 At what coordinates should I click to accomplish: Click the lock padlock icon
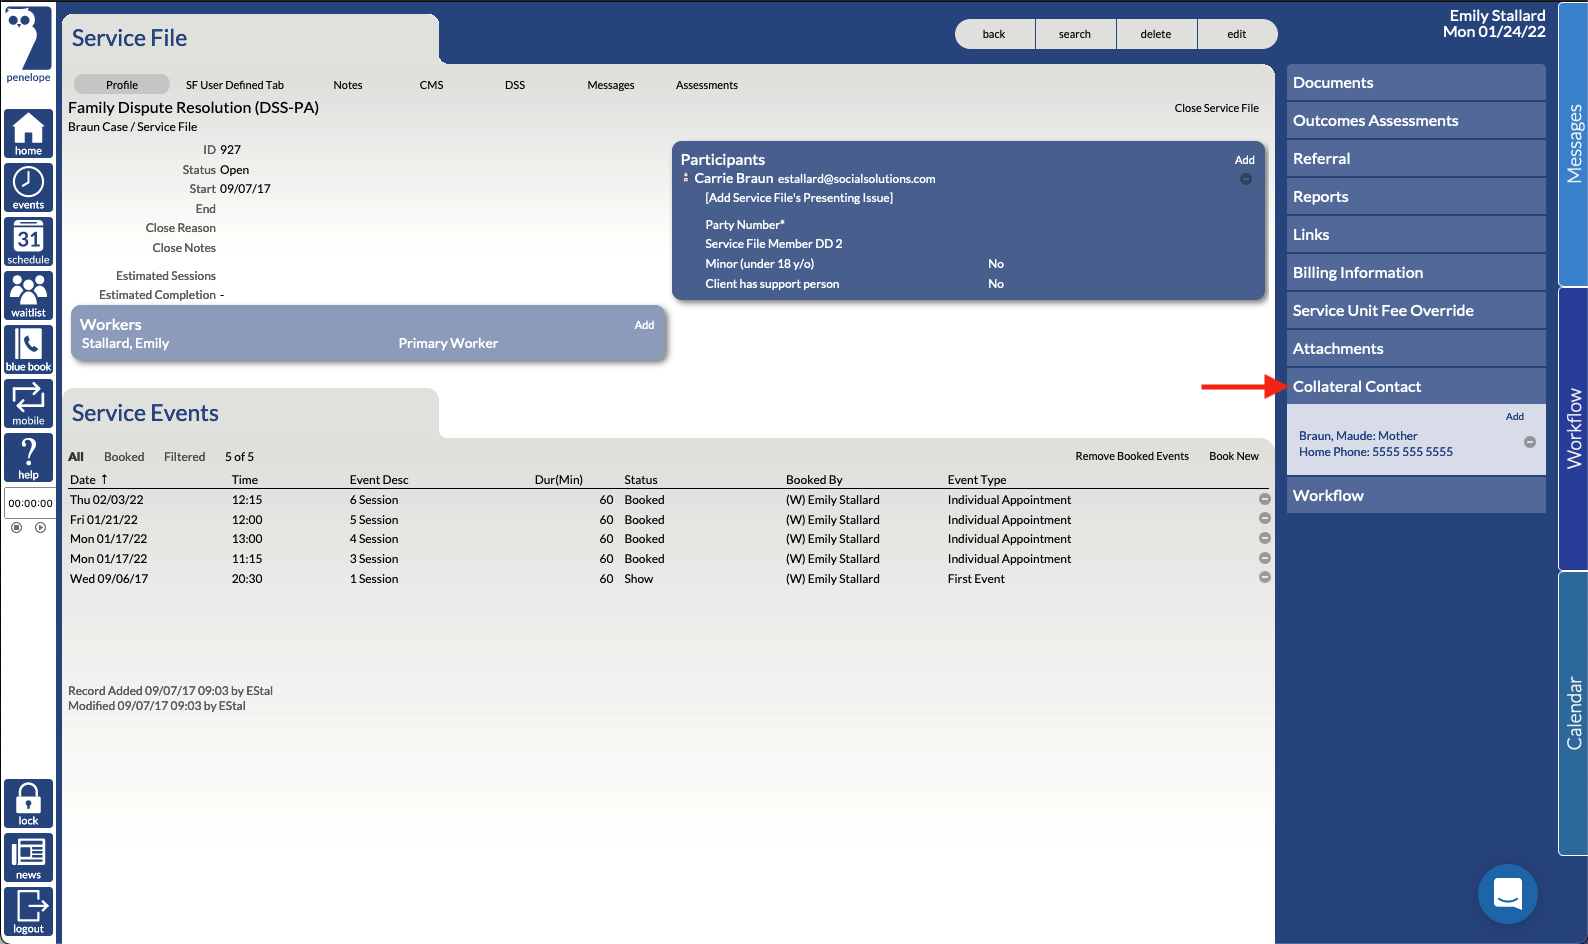click(x=28, y=803)
